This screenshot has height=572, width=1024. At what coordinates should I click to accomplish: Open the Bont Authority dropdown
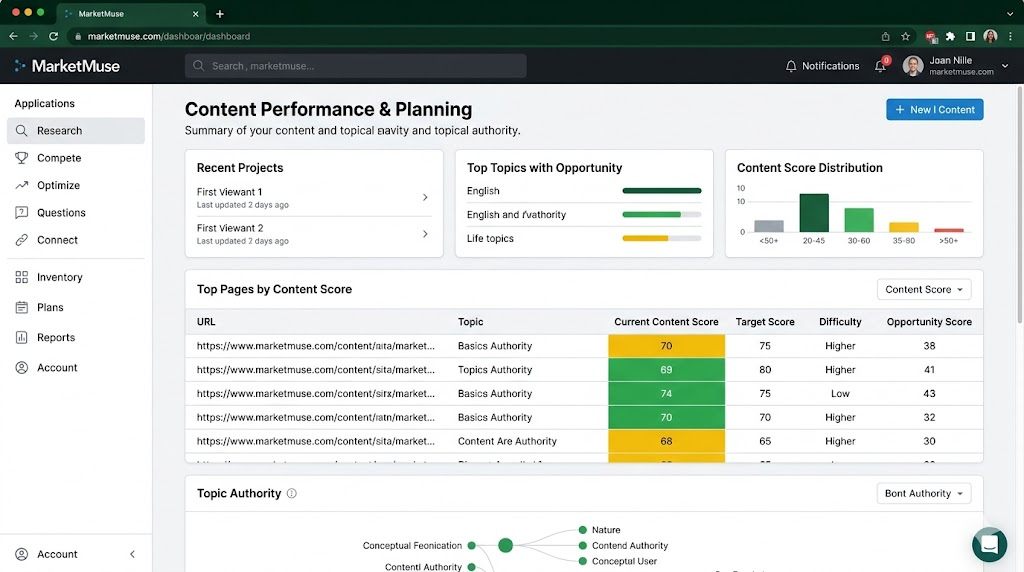pos(923,493)
